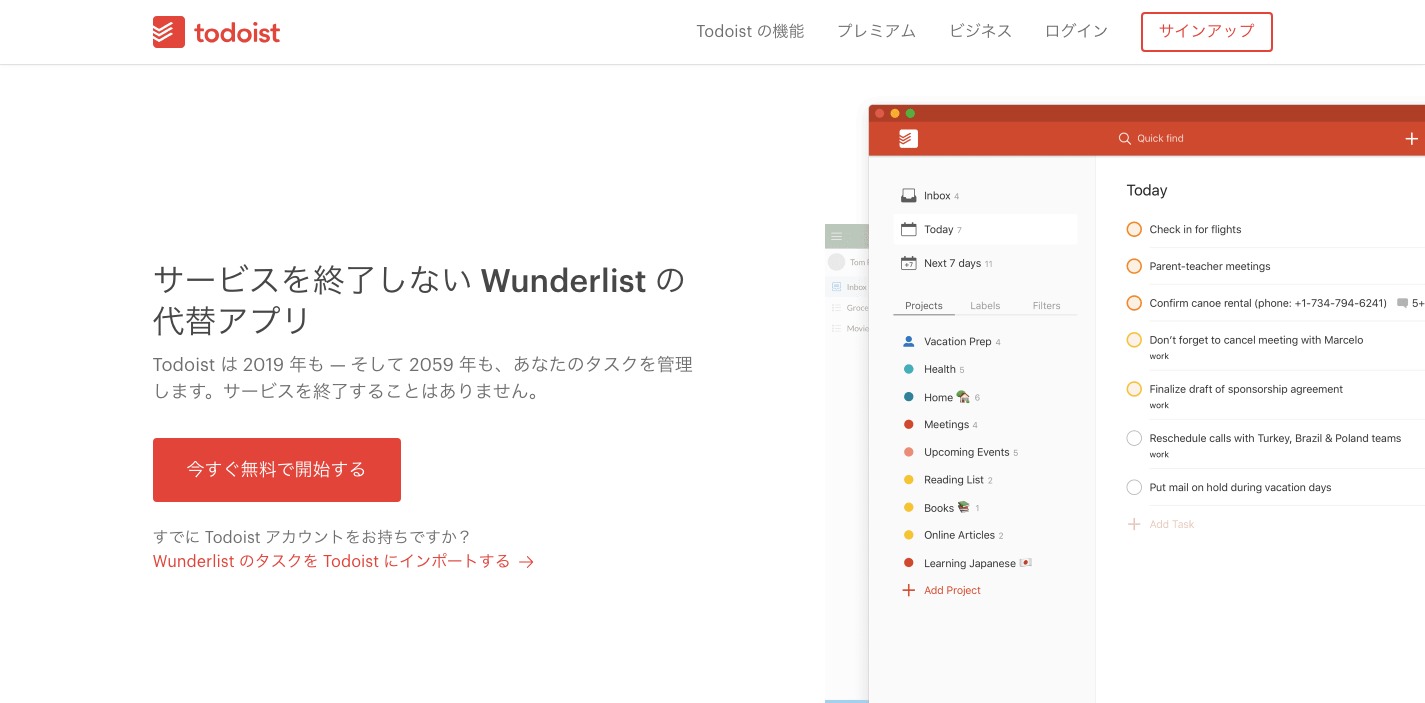1425x703 pixels.
Task: Click the Inbox tray icon
Action: 908,195
